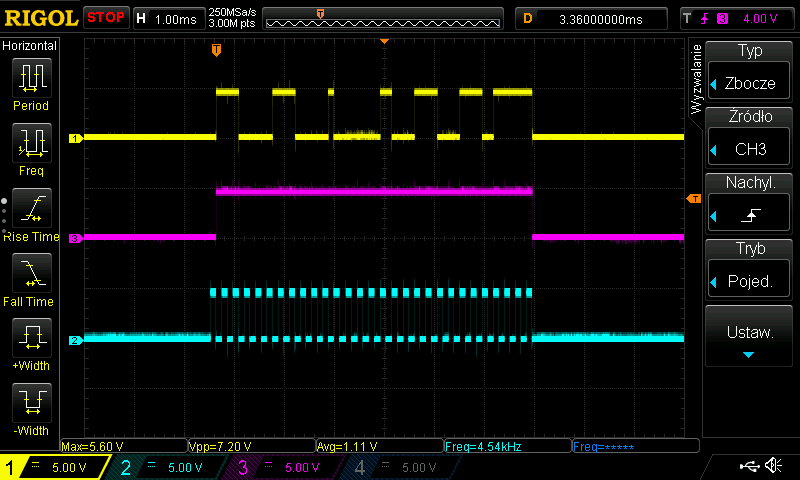
Task: Click the trigger level 4.00 V readout
Action: click(760, 19)
